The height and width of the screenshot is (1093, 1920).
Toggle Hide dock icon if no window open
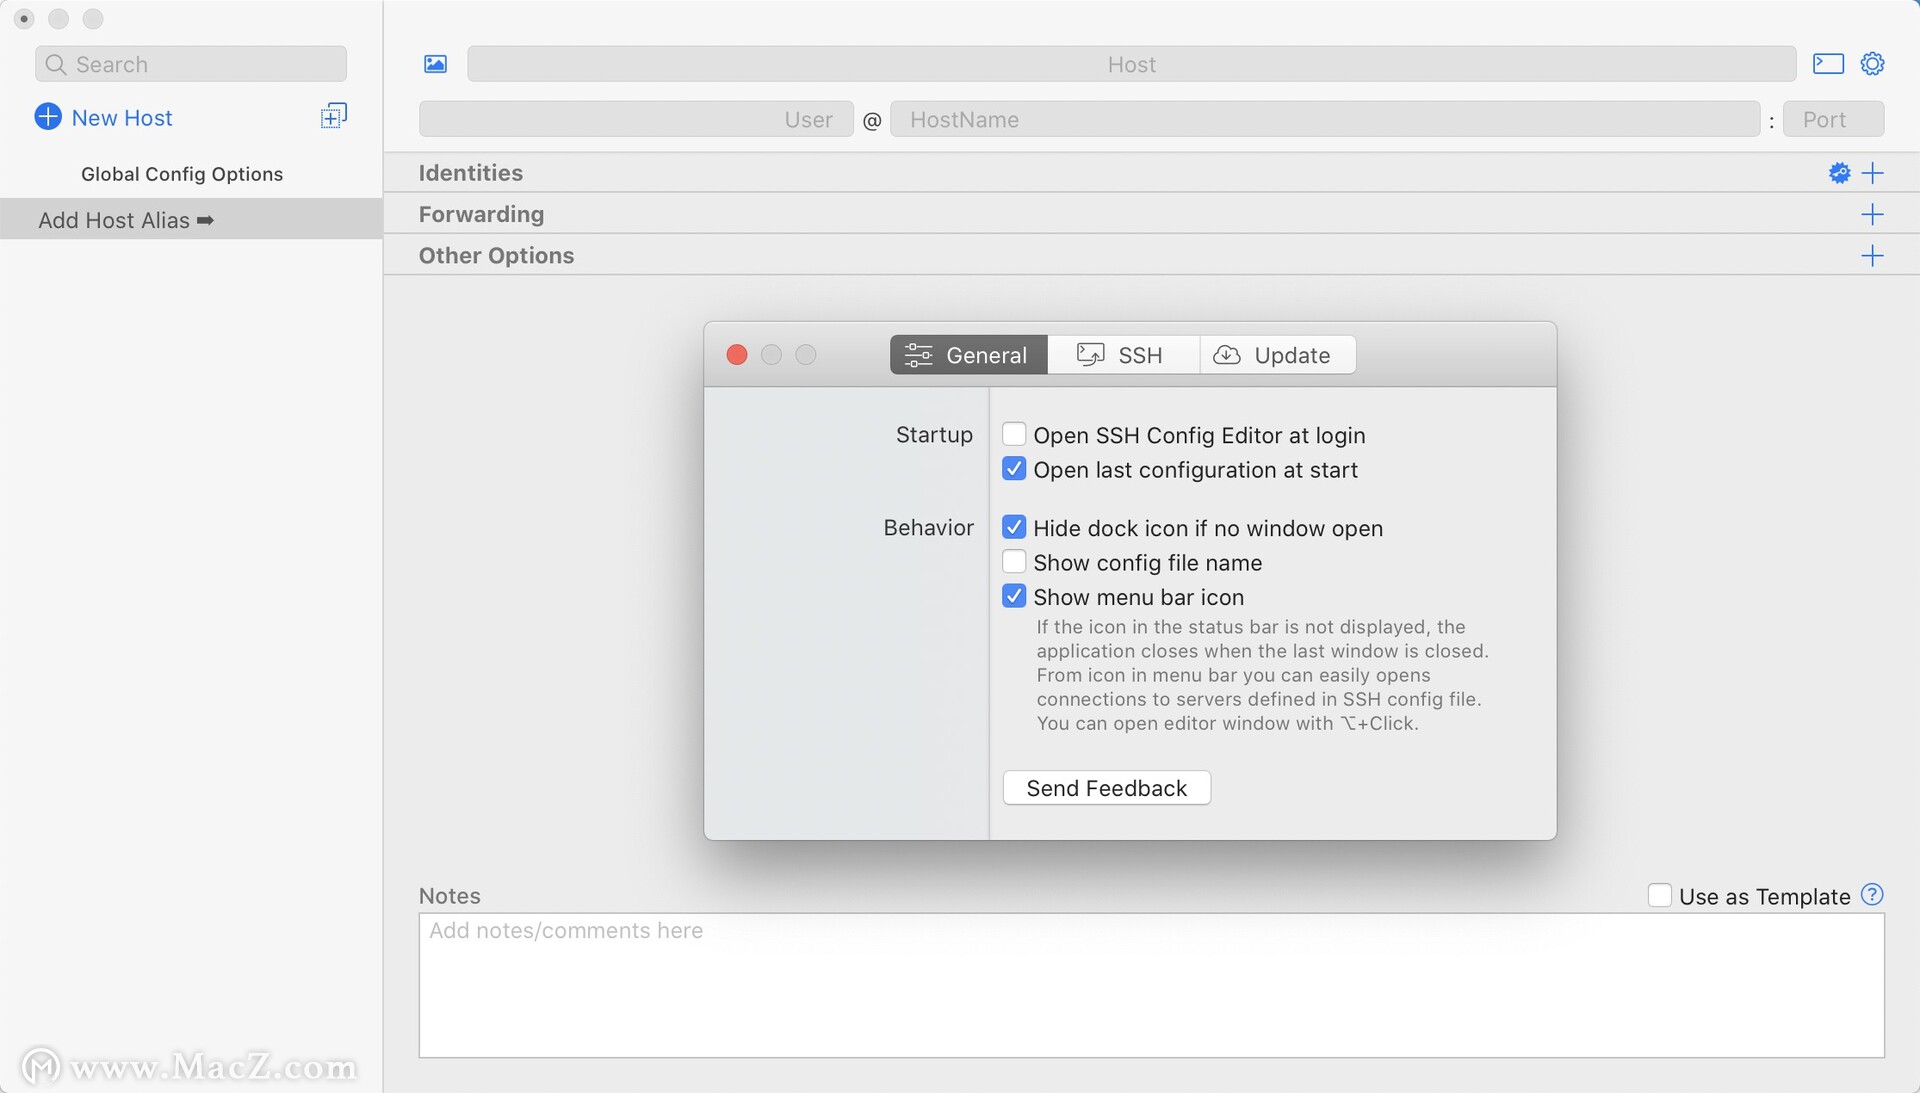pyautogui.click(x=1014, y=527)
